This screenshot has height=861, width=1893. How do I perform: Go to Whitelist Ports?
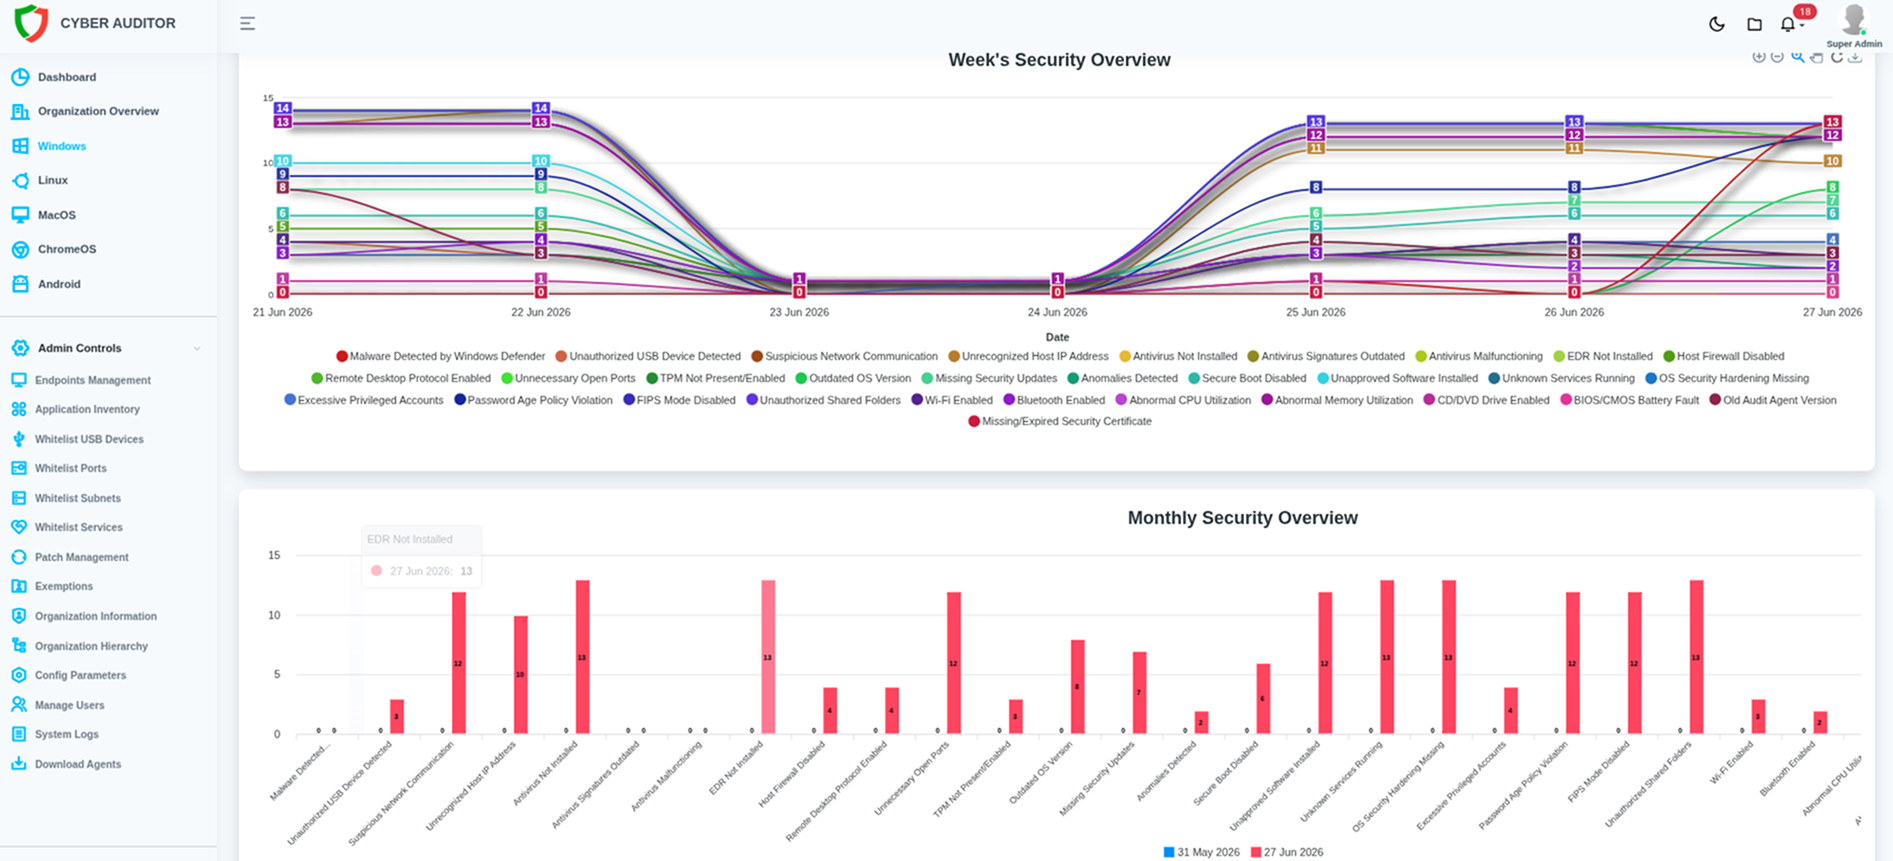coord(71,468)
